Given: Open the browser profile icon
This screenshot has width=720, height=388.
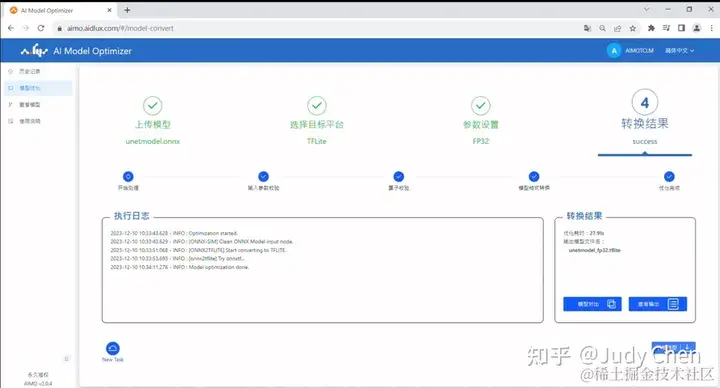Looking at the screenshot, I should pos(697,28).
